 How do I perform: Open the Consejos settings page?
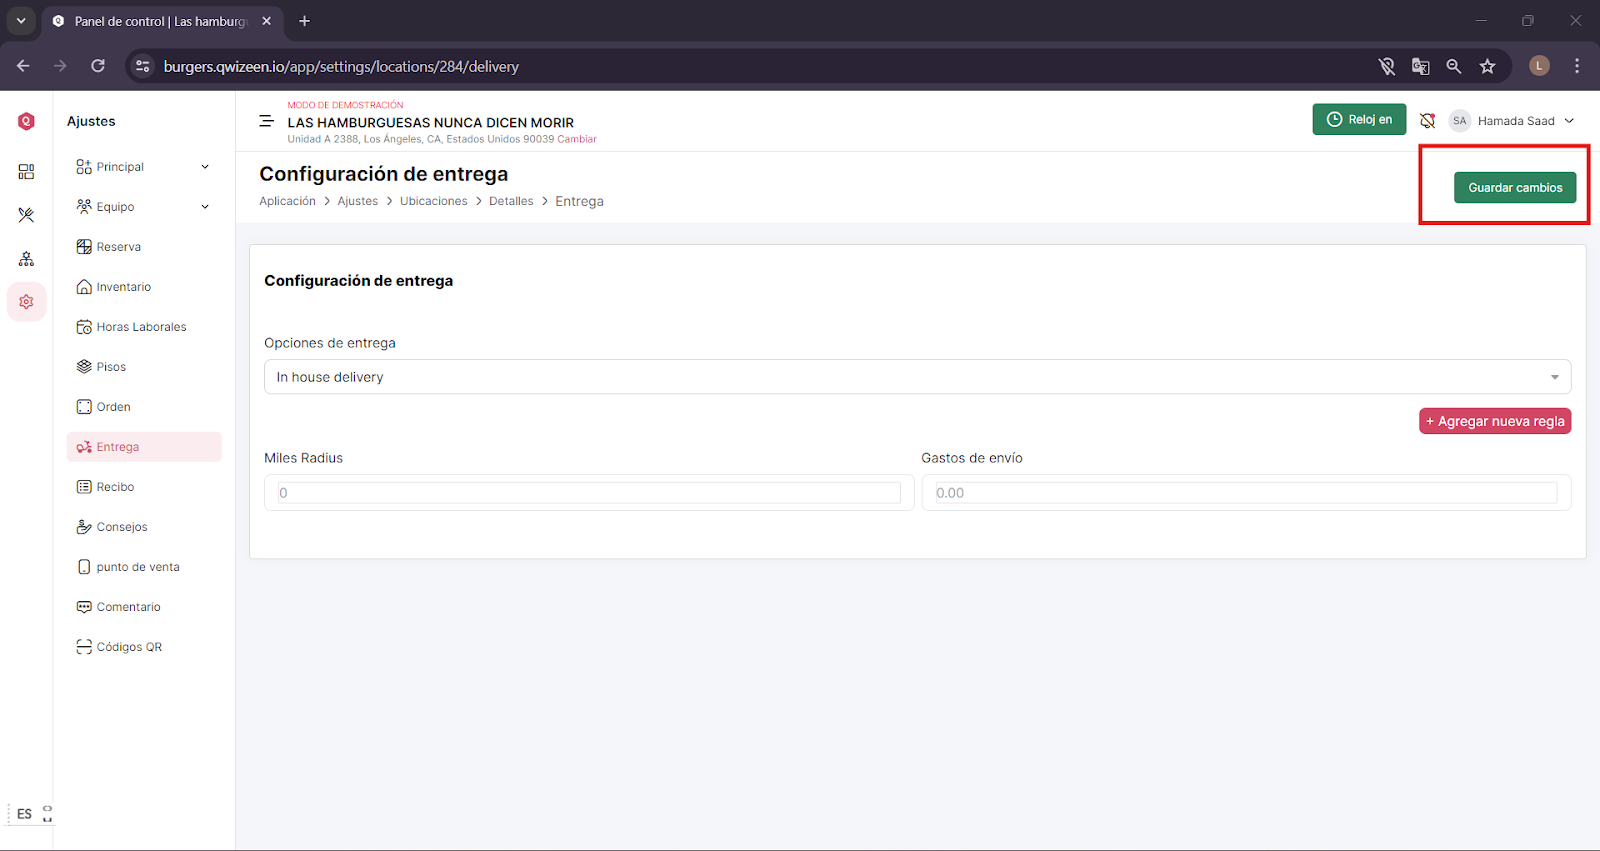[x=144, y=527]
